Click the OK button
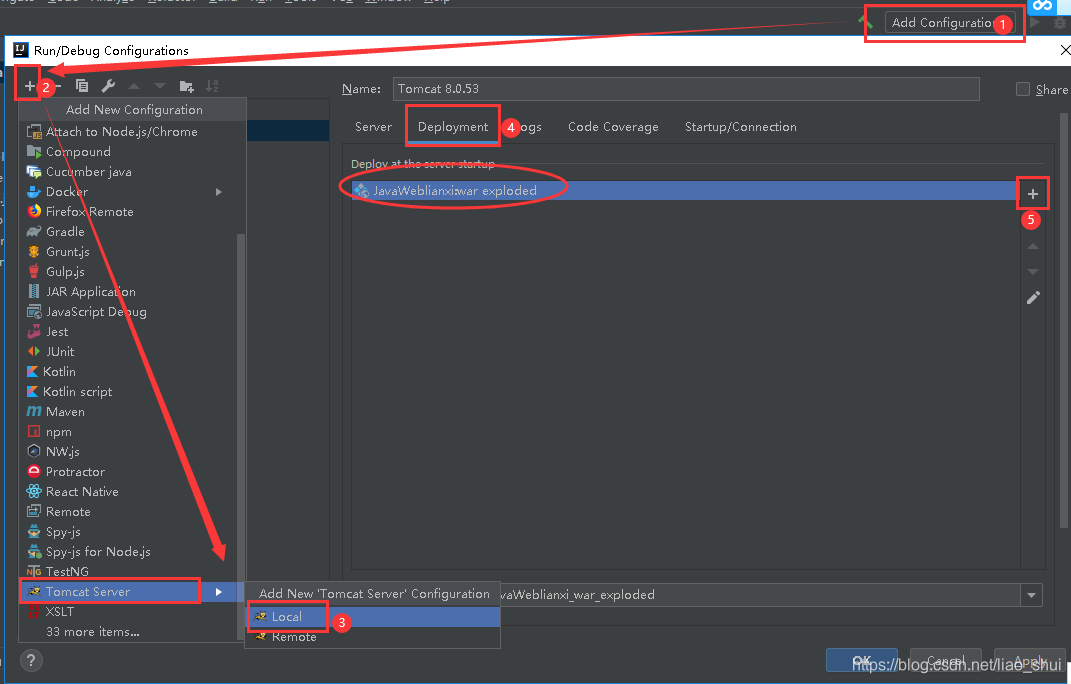This screenshot has width=1071, height=684. point(862,661)
